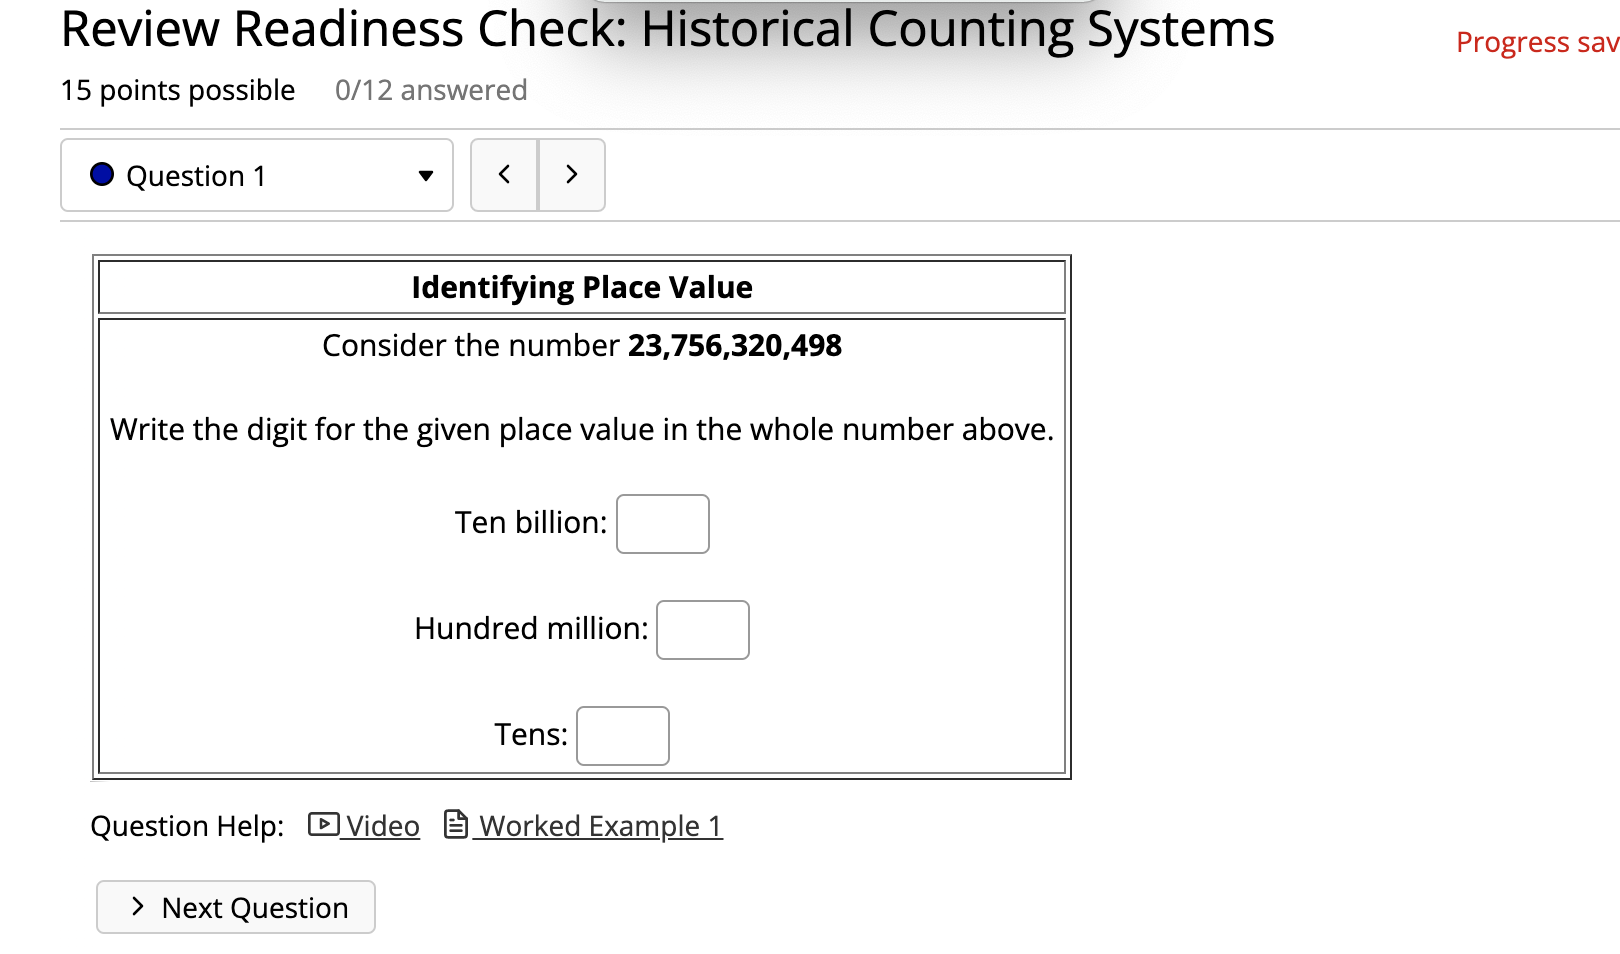Focus the Tens answer box
The height and width of the screenshot is (954, 1620).
[622, 735]
